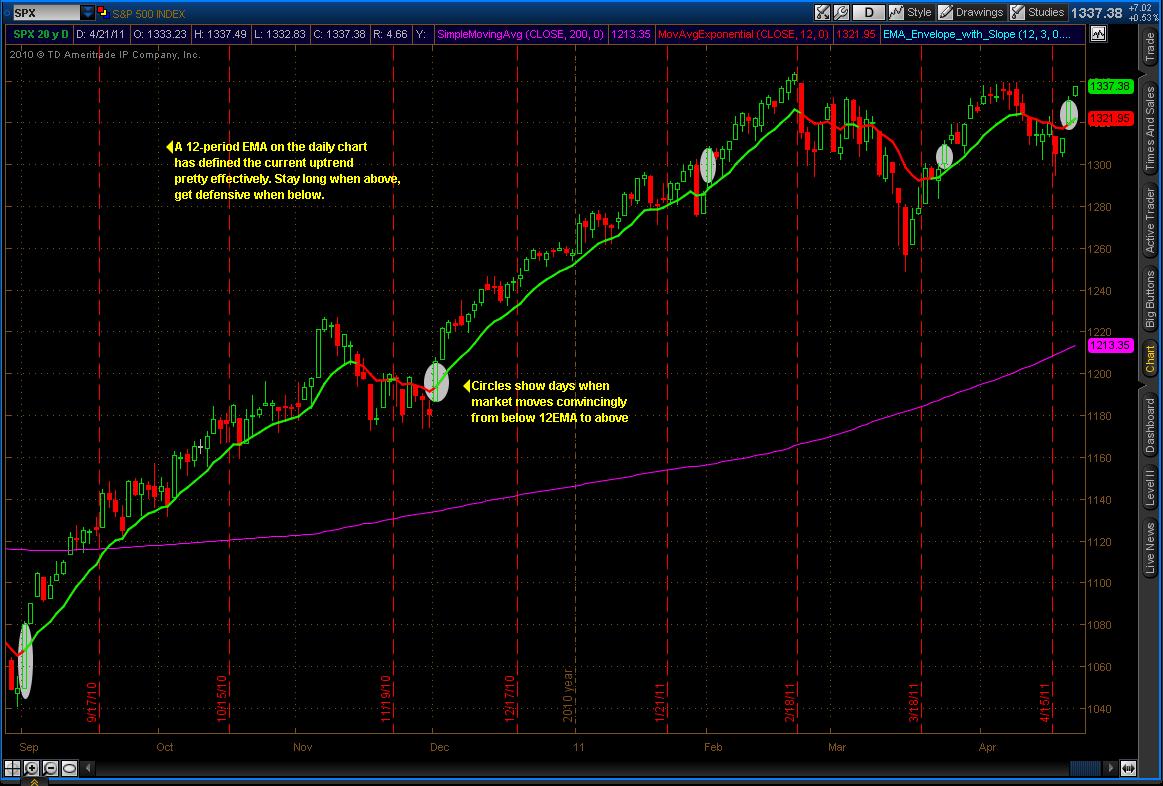Click the 'D: 4/21/11' date cell
Viewport: 1163px width, 786px height.
pos(100,34)
